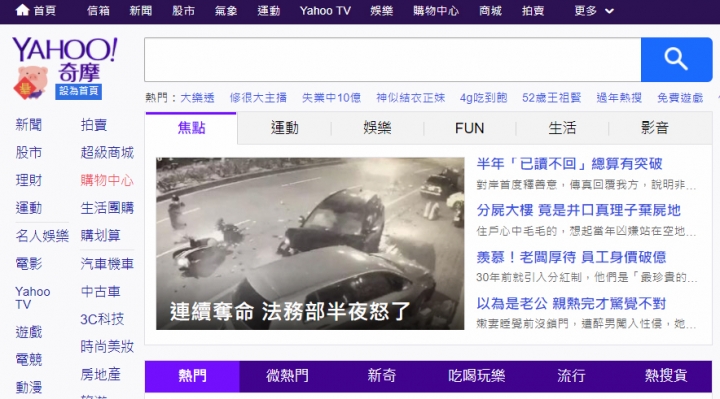Click trending search 修很大主播
Image resolution: width=720 pixels, height=399 pixels.
pos(258,98)
